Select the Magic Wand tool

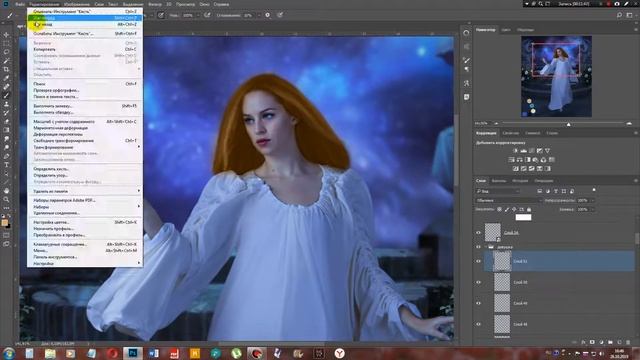pyautogui.click(x=7, y=60)
